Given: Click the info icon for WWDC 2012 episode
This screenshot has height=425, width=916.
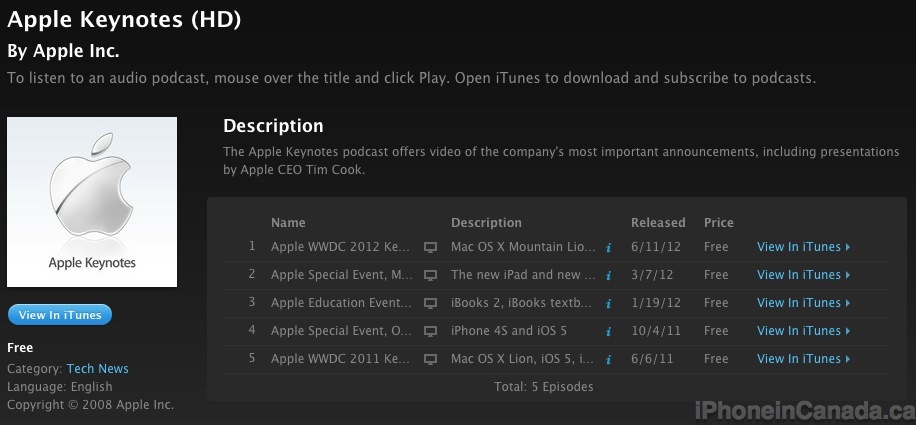Looking at the screenshot, I should (608, 248).
